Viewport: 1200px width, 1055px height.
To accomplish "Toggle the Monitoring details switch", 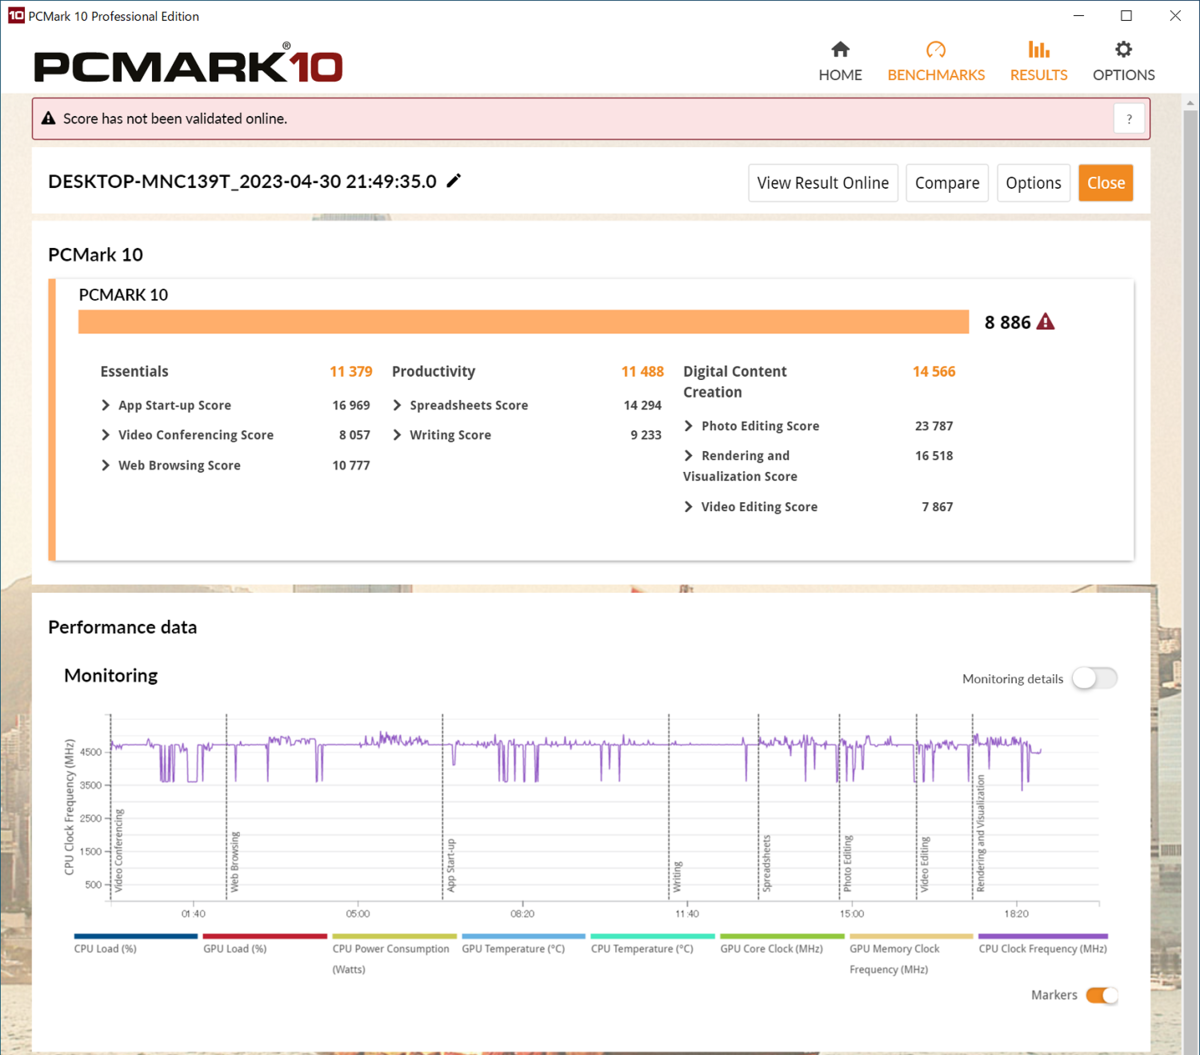I will click(1094, 678).
